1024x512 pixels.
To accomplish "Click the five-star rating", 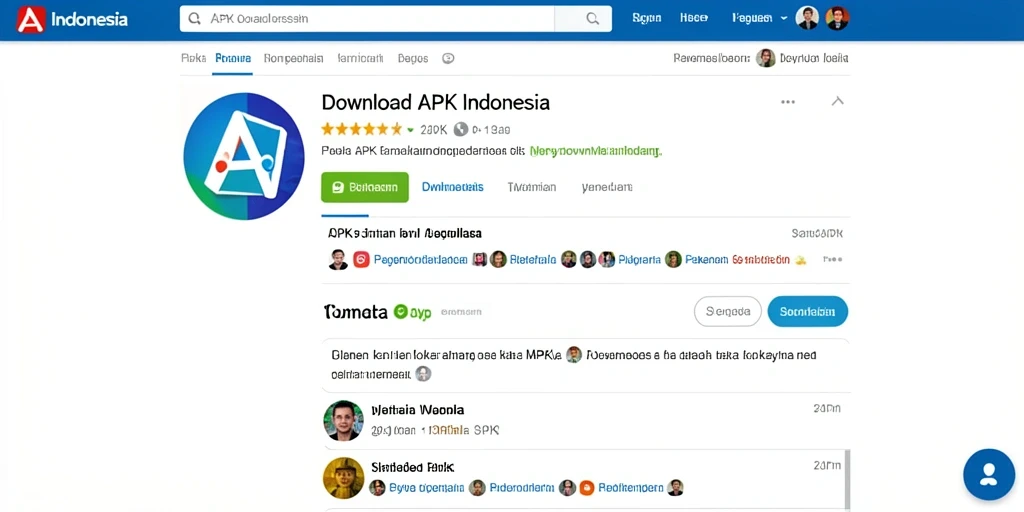I will [x=361, y=129].
